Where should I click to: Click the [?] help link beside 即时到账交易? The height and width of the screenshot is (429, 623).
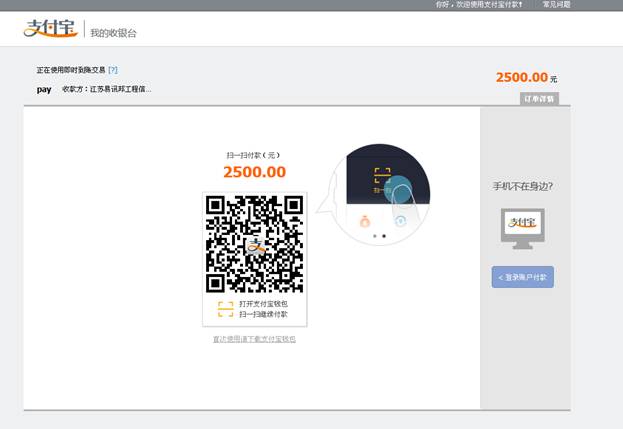113,70
